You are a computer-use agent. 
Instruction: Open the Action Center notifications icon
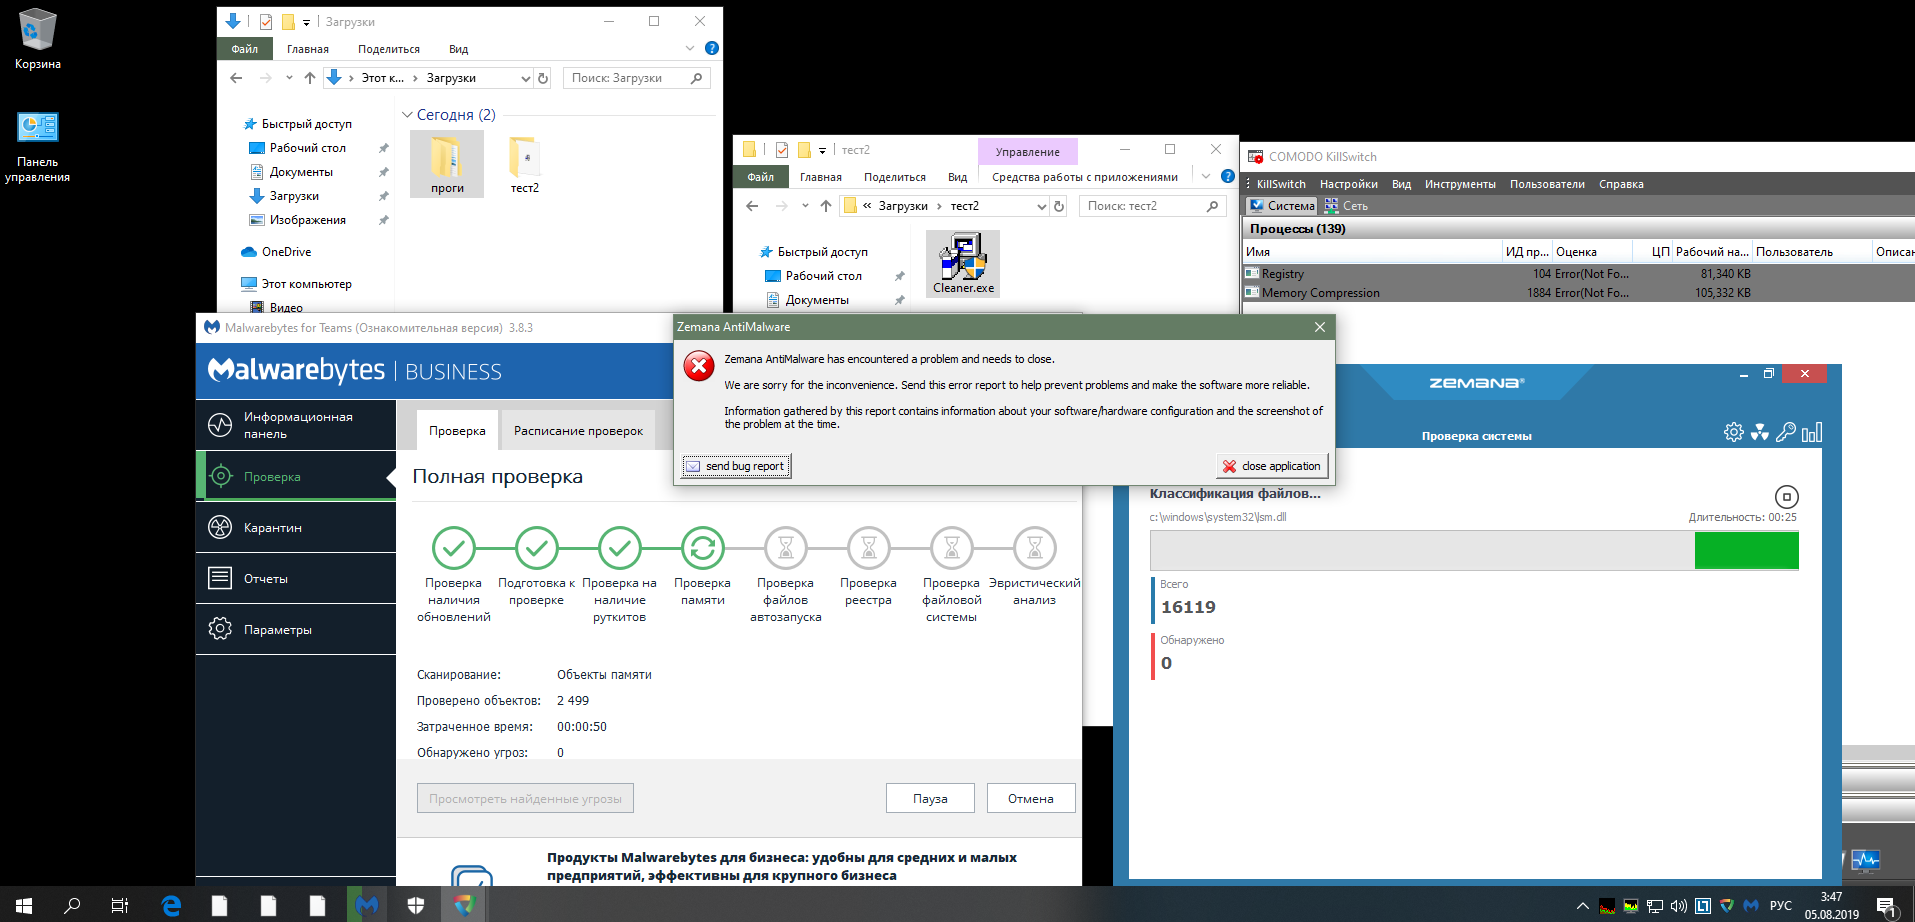pos(1886,906)
